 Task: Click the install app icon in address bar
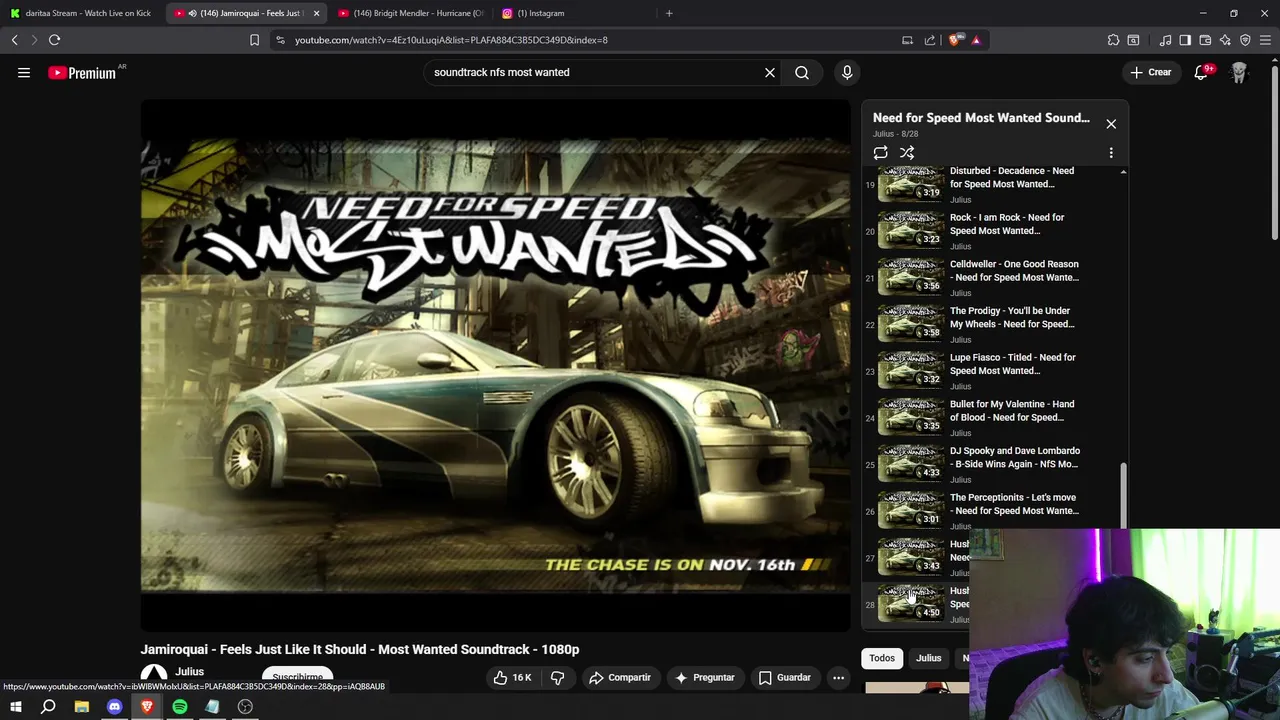click(x=907, y=40)
